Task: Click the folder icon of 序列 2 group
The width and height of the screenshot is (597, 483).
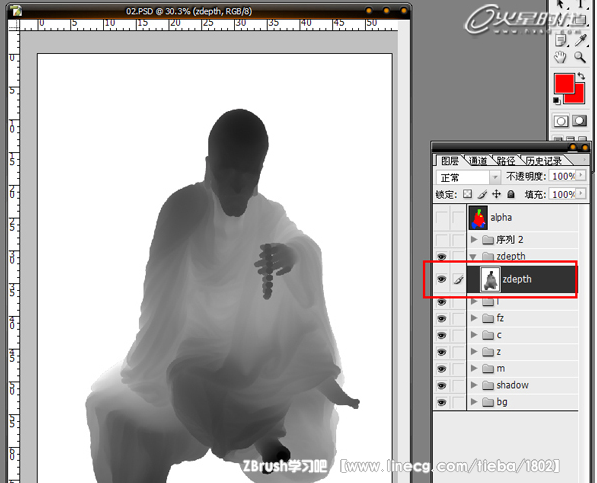Action: coord(488,240)
